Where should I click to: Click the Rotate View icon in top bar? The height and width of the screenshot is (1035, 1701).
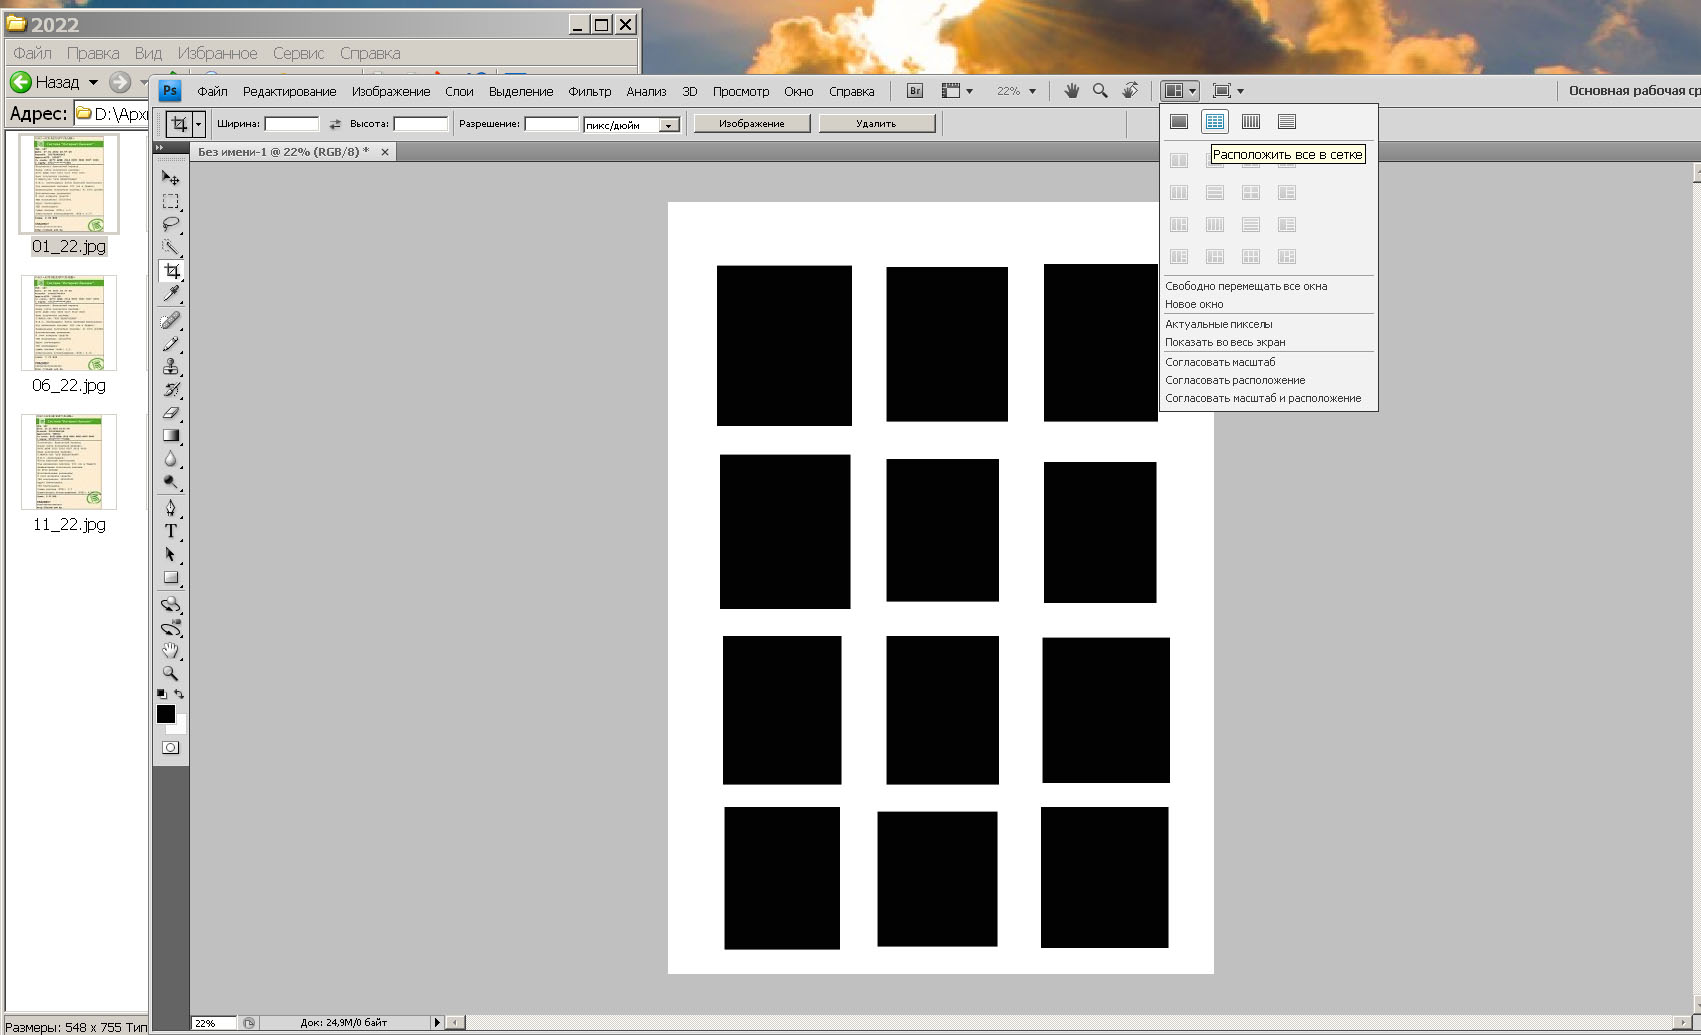(x=1130, y=91)
